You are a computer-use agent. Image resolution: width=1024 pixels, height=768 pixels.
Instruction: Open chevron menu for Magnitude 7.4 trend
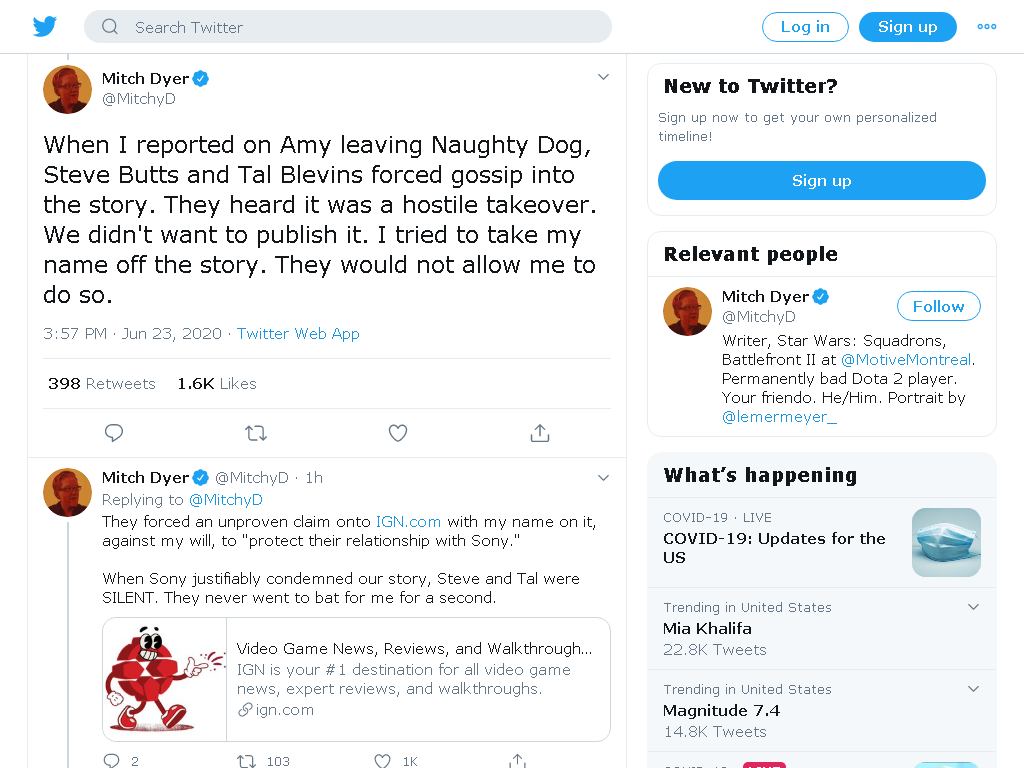click(x=973, y=689)
